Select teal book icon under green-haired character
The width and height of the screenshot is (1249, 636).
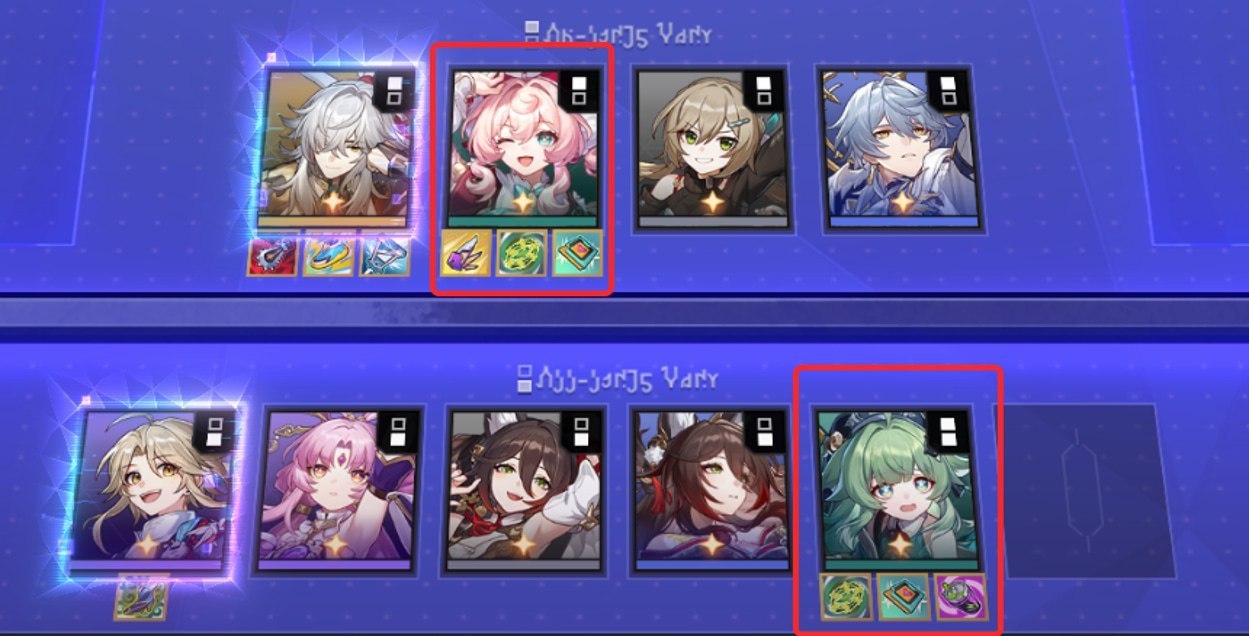(902, 596)
